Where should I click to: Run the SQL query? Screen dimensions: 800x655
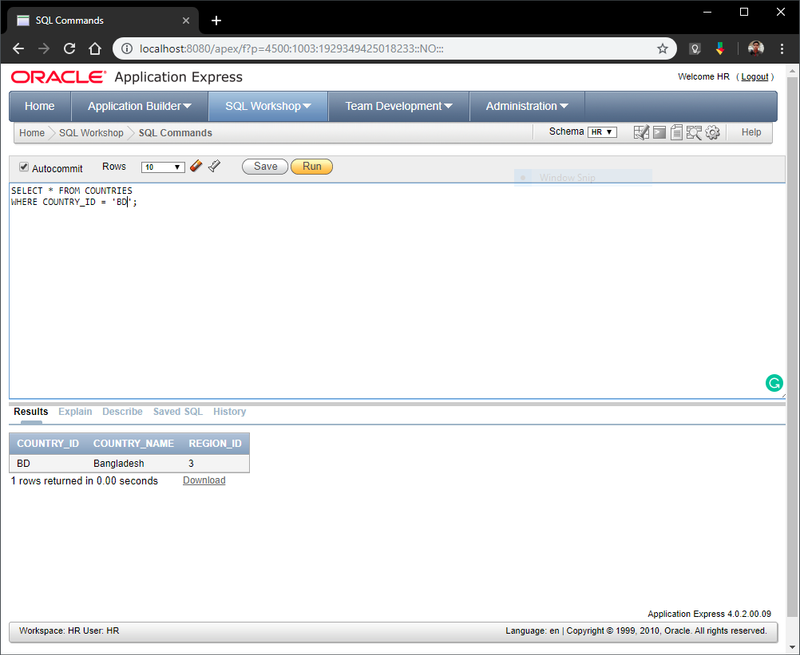click(312, 166)
